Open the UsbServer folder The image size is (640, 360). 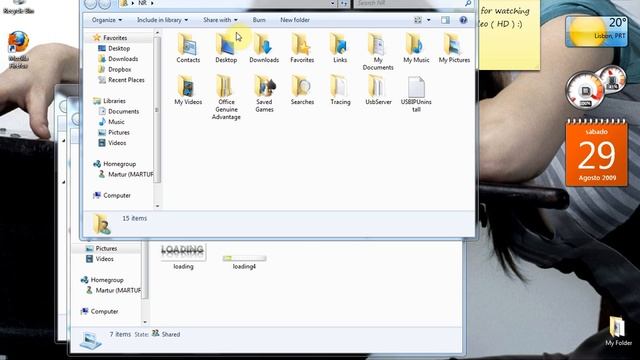pyautogui.click(x=378, y=90)
